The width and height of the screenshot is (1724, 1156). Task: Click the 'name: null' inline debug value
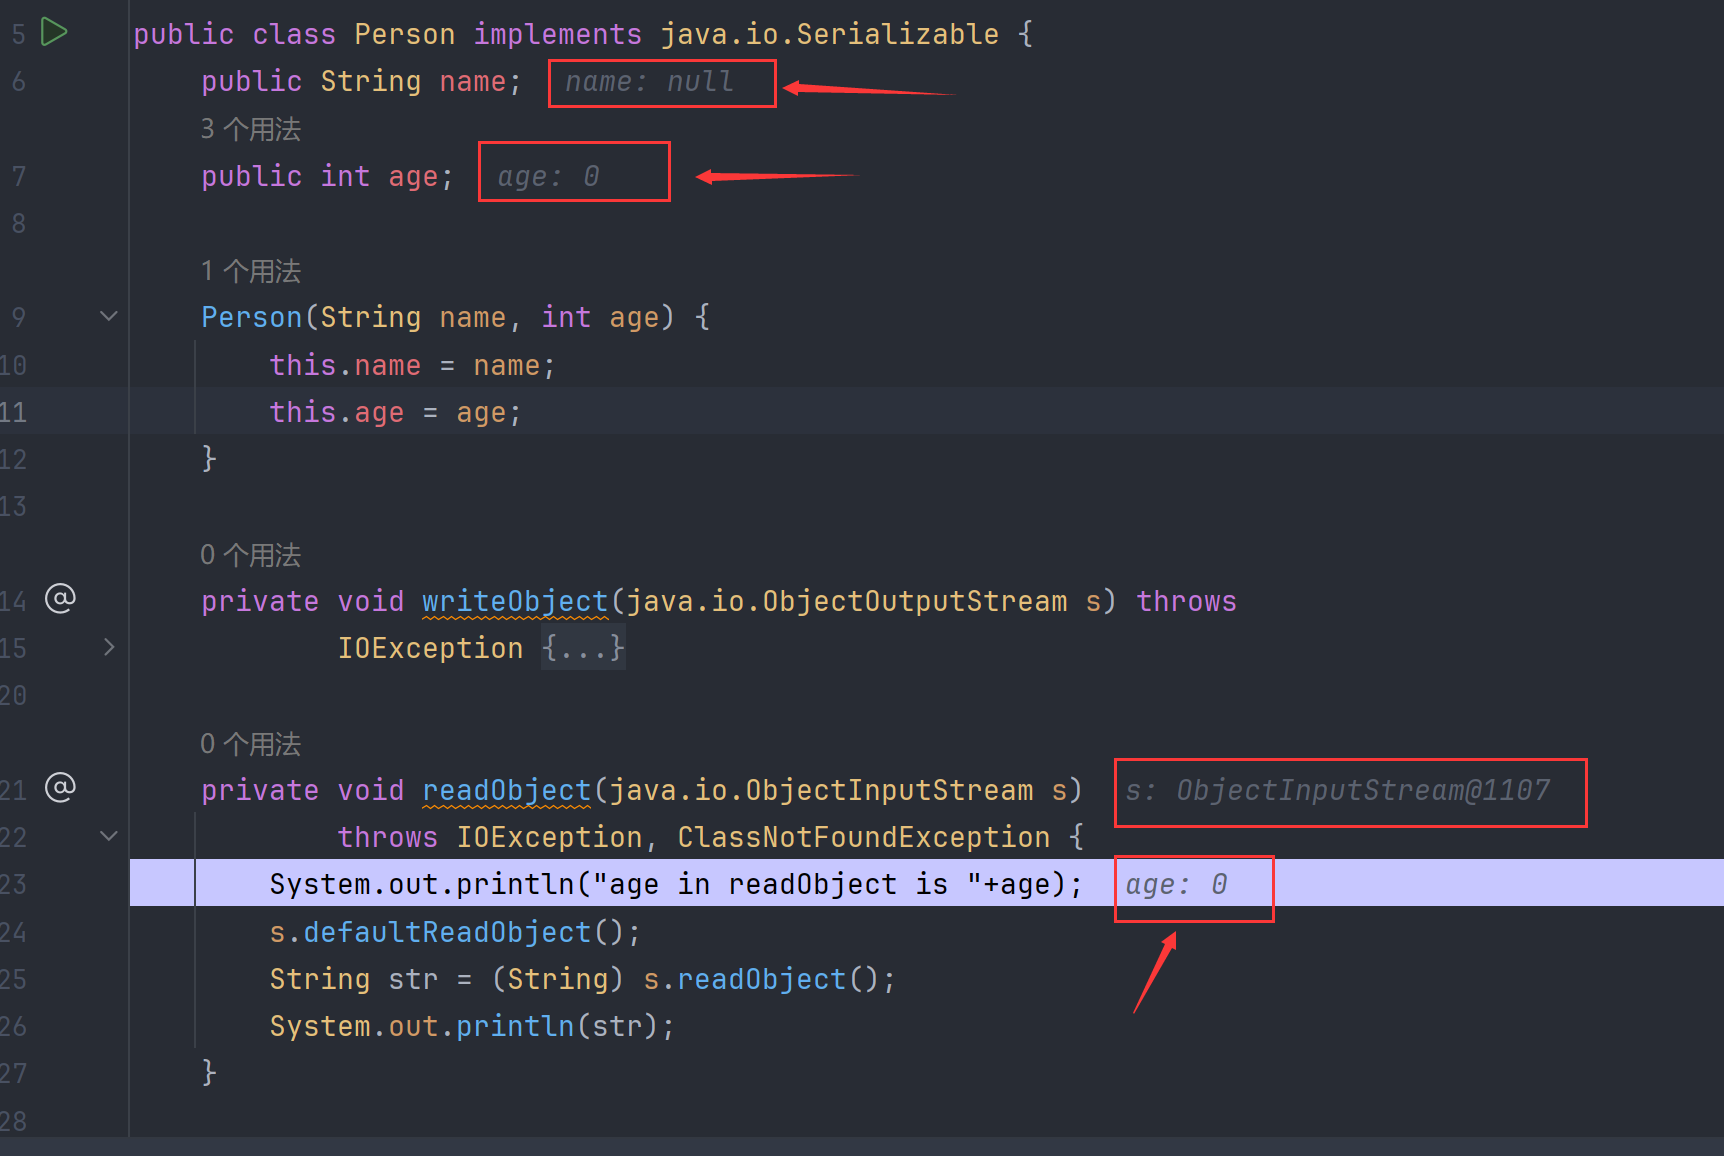pos(650,82)
